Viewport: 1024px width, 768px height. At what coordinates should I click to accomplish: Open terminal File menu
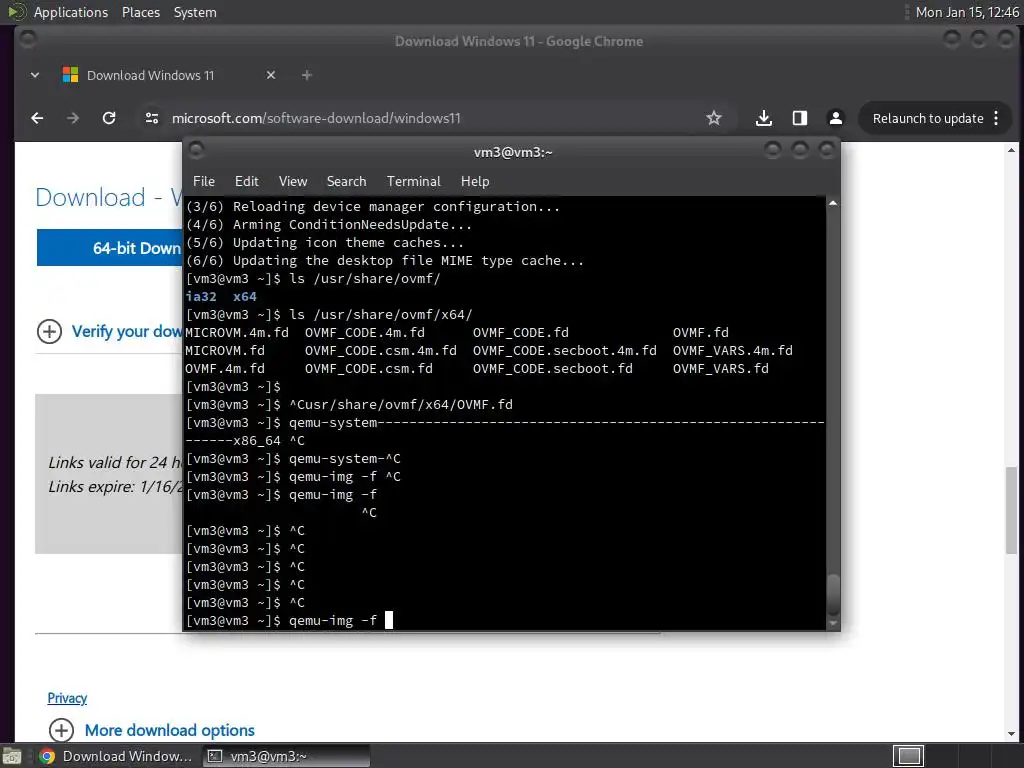204,182
